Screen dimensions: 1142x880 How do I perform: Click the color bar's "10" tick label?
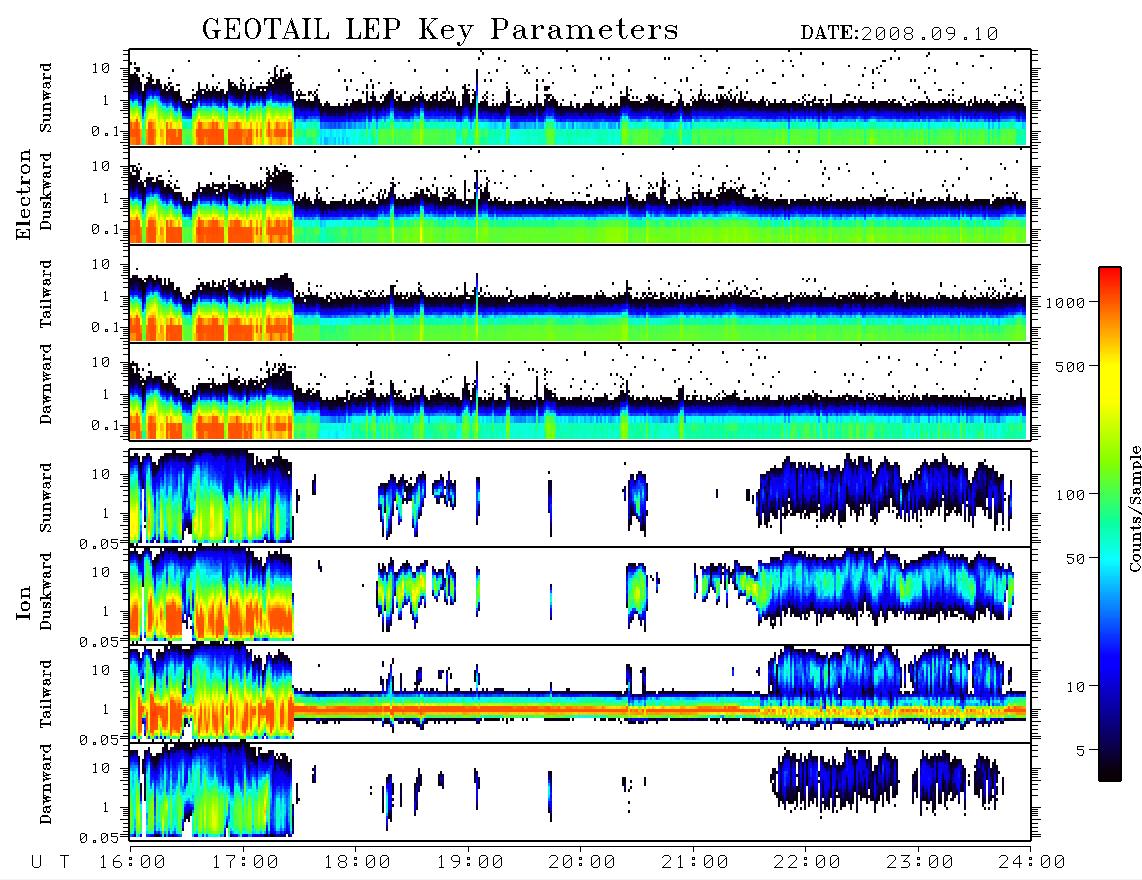(1075, 687)
